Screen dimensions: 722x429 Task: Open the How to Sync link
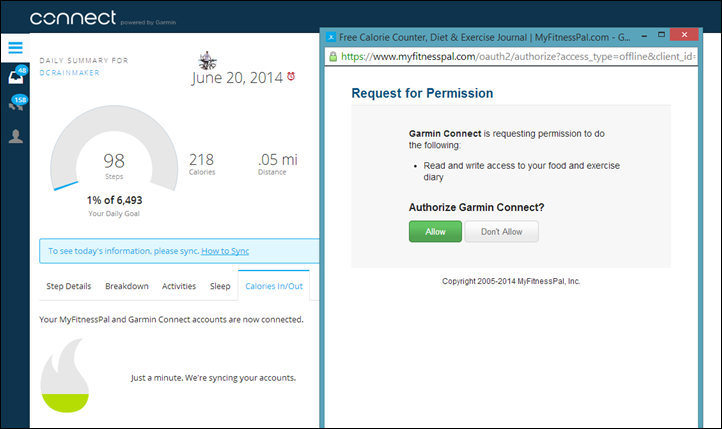(225, 251)
